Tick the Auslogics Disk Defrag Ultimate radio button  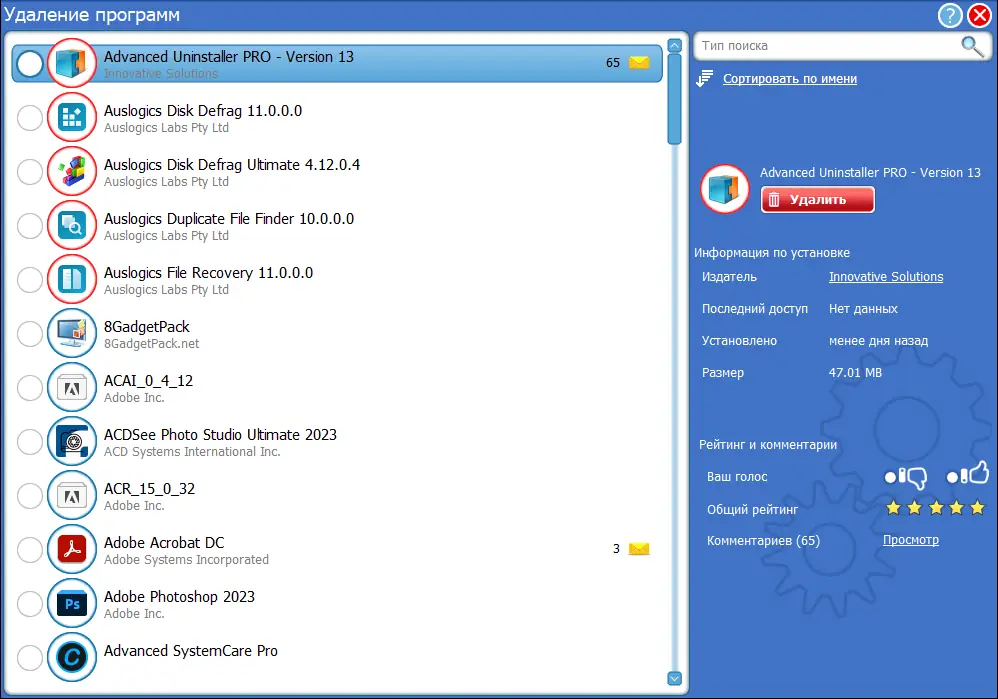(x=30, y=172)
